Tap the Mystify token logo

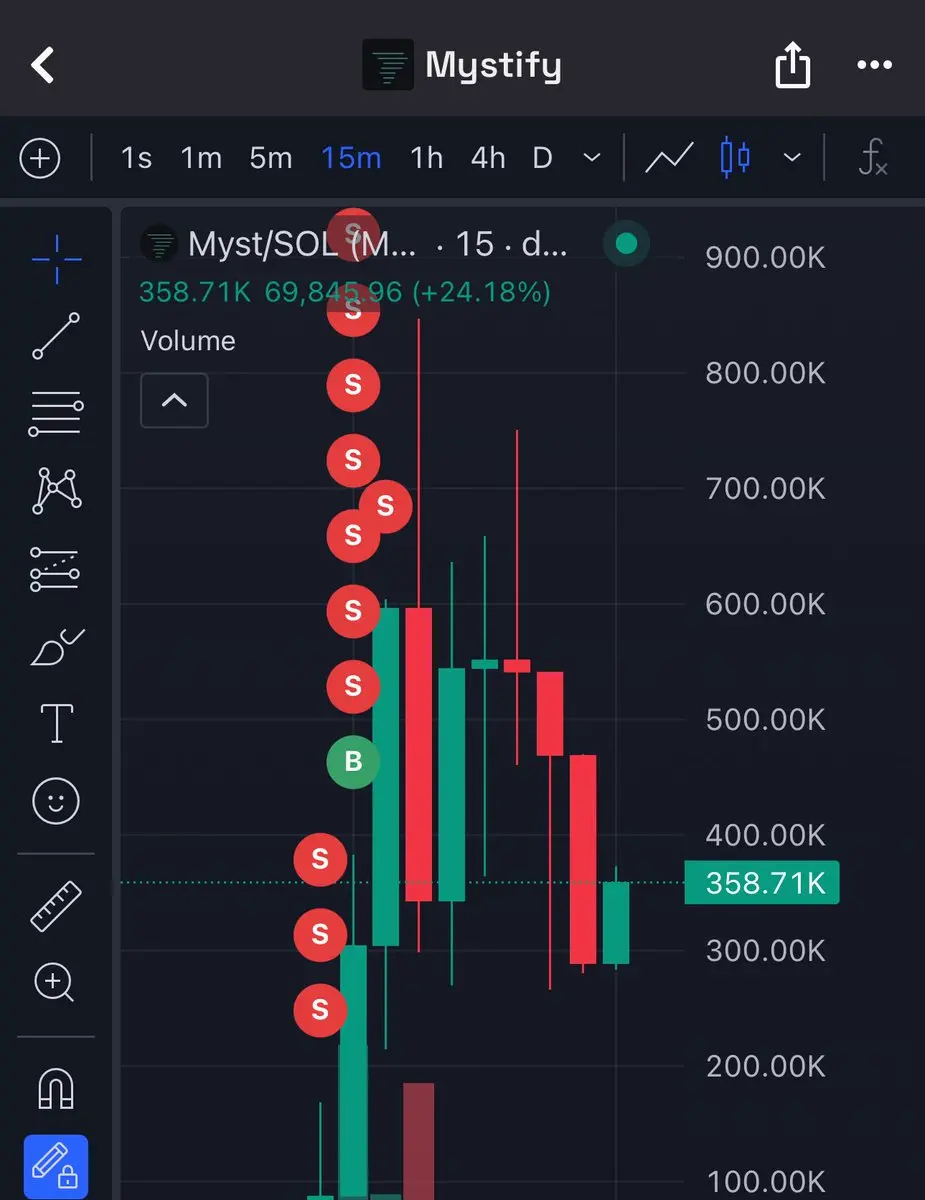[x=387, y=66]
